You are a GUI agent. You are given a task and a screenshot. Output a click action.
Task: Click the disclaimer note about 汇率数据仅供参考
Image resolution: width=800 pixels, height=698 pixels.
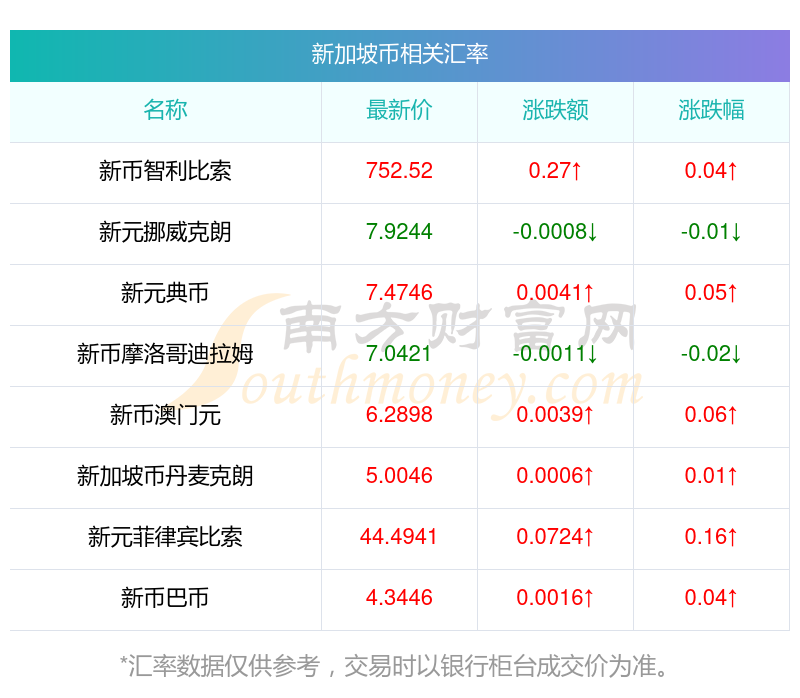[394, 666]
